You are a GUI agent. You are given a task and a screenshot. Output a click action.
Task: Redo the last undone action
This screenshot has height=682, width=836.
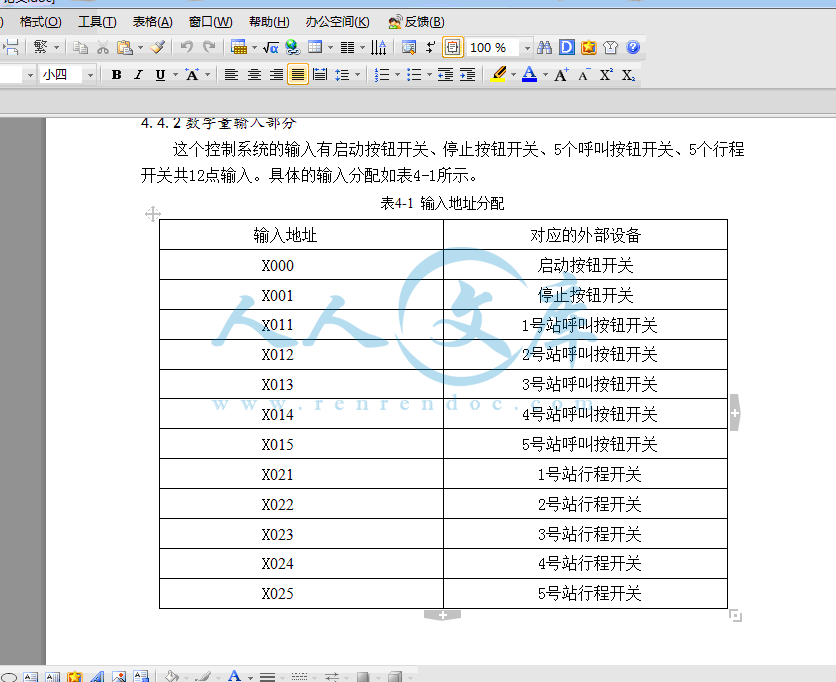209,47
